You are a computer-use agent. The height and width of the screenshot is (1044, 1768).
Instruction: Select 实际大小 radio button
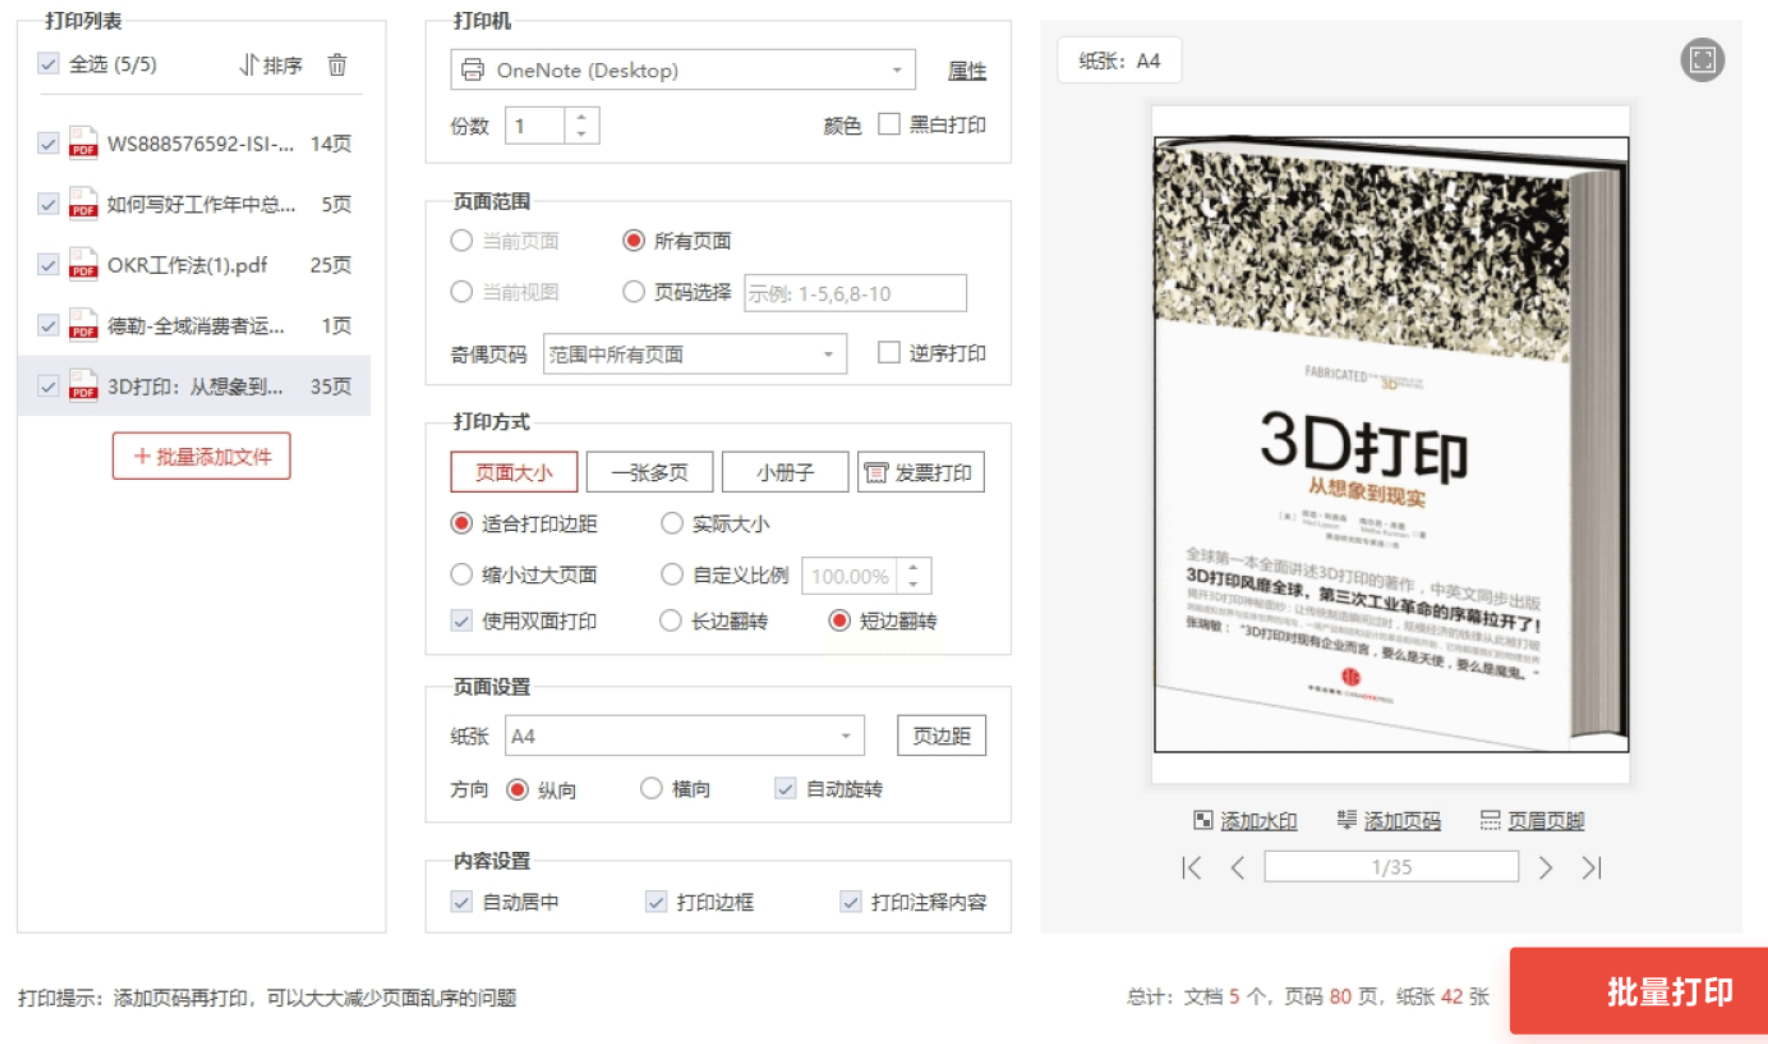click(672, 523)
